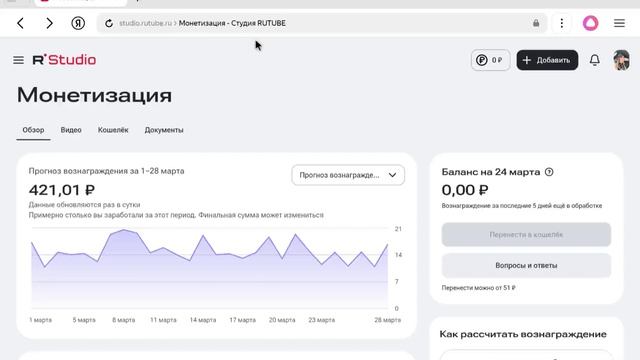Screen dimensions: 640x360
Task: Click the balance help question mark icon
Action: pyautogui.click(x=549, y=172)
